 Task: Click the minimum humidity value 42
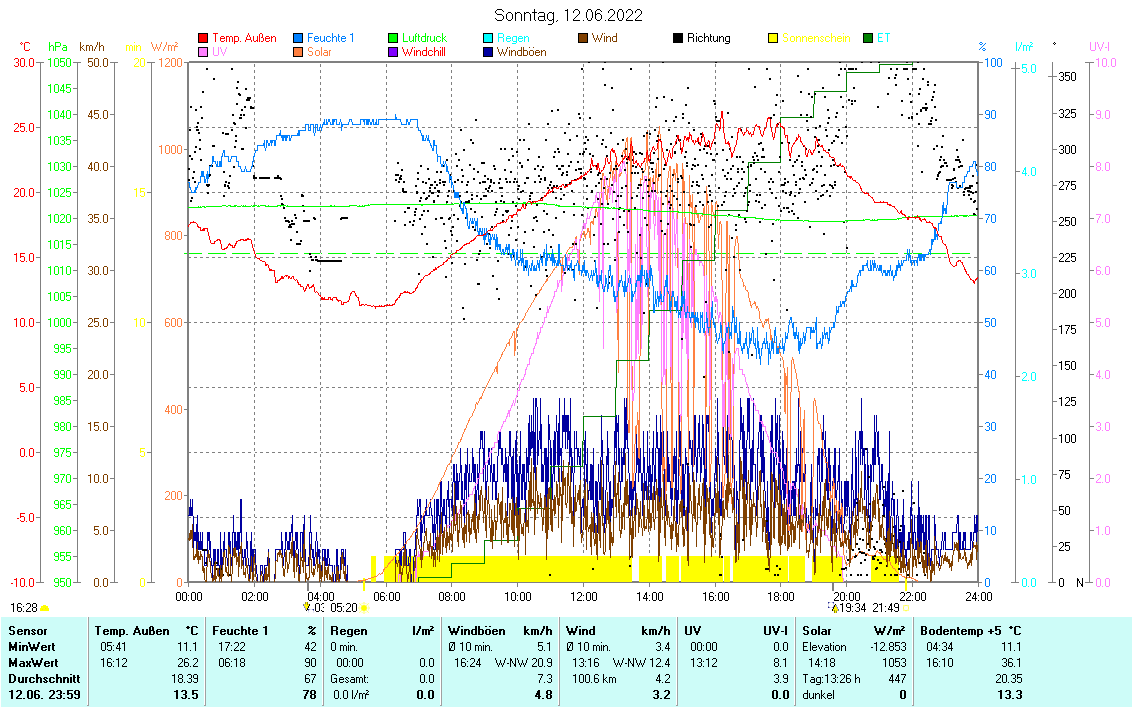pos(310,647)
